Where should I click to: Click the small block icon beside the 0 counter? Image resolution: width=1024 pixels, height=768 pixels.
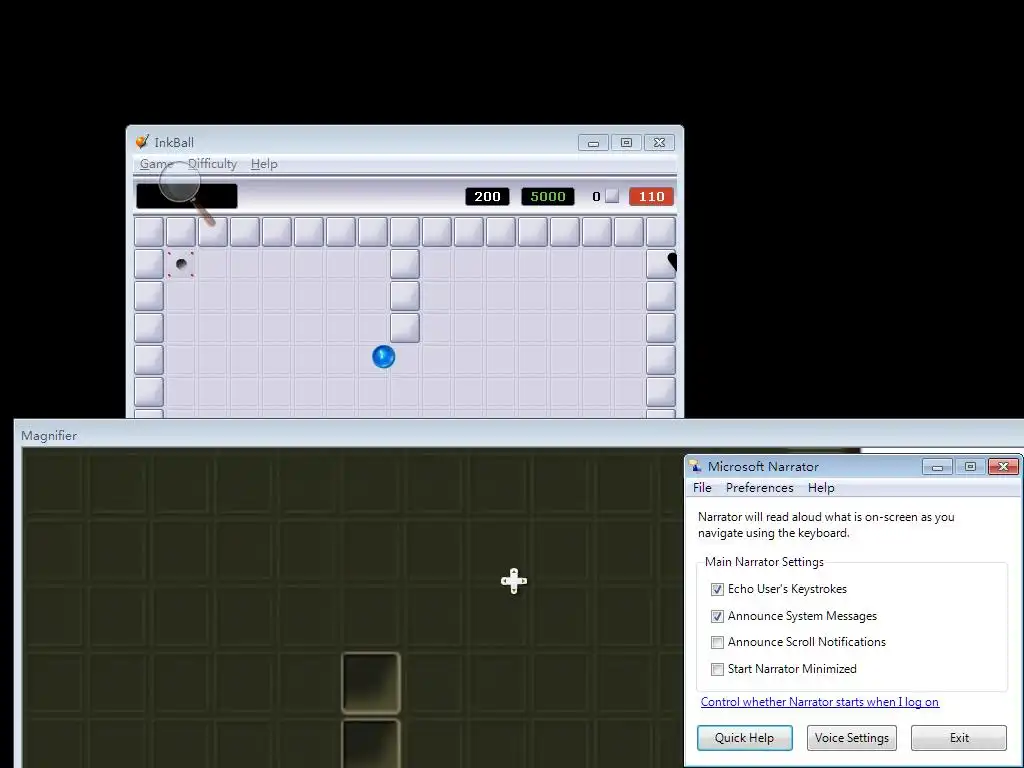point(612,196)
